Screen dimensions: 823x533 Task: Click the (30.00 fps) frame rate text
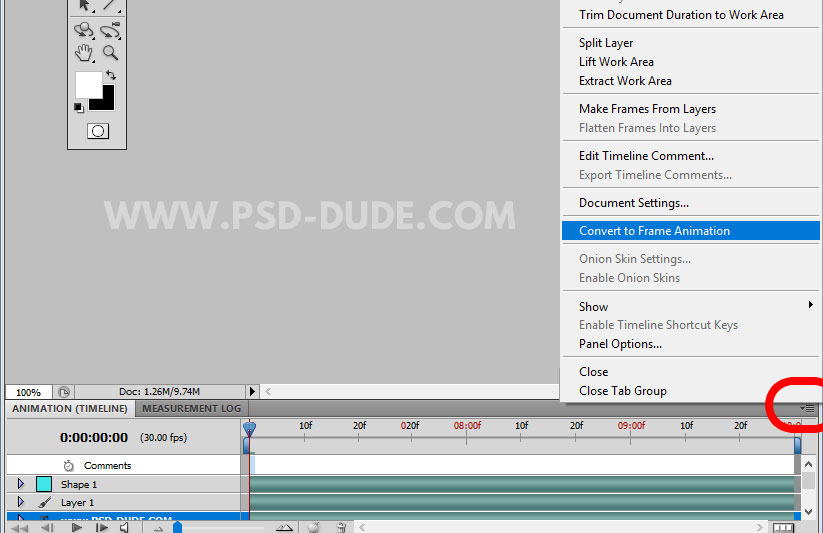163,437
